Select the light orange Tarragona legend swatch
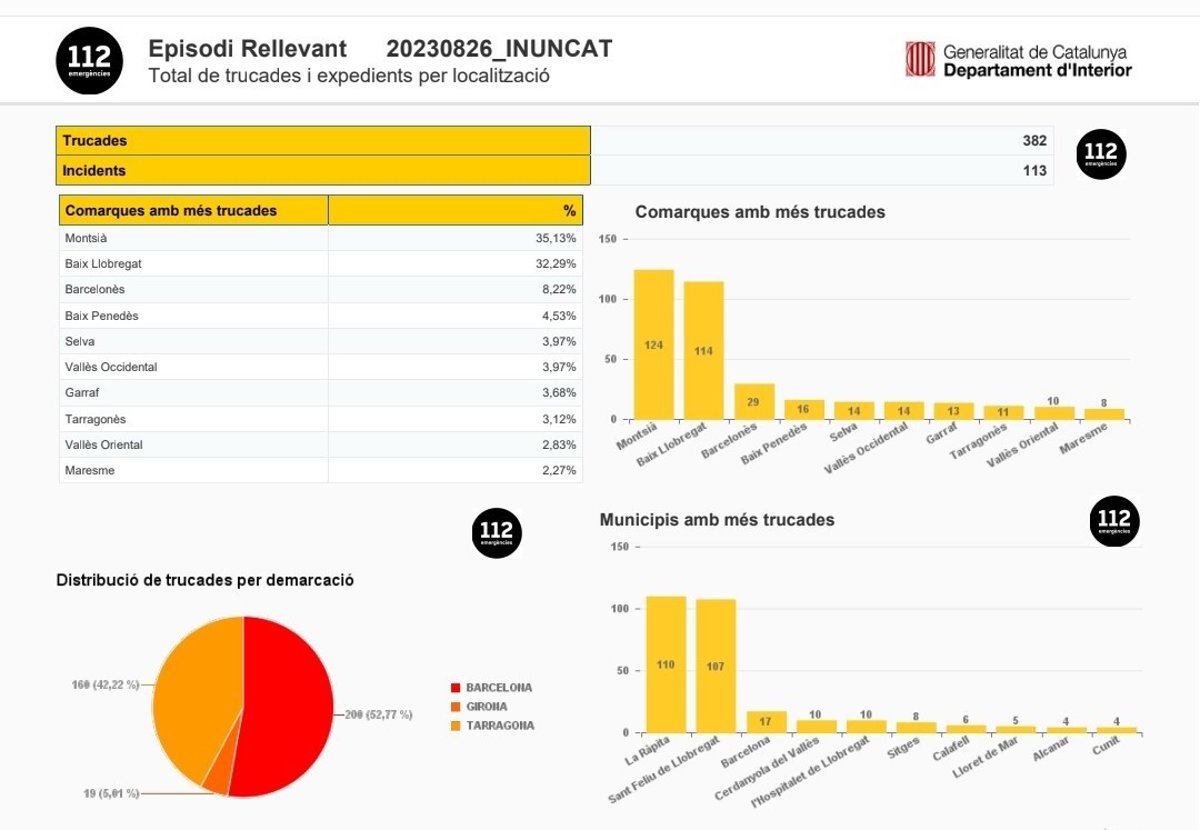Image resolution: width=1200 pixels, height=830 pixels. click(x=455, y=726)
